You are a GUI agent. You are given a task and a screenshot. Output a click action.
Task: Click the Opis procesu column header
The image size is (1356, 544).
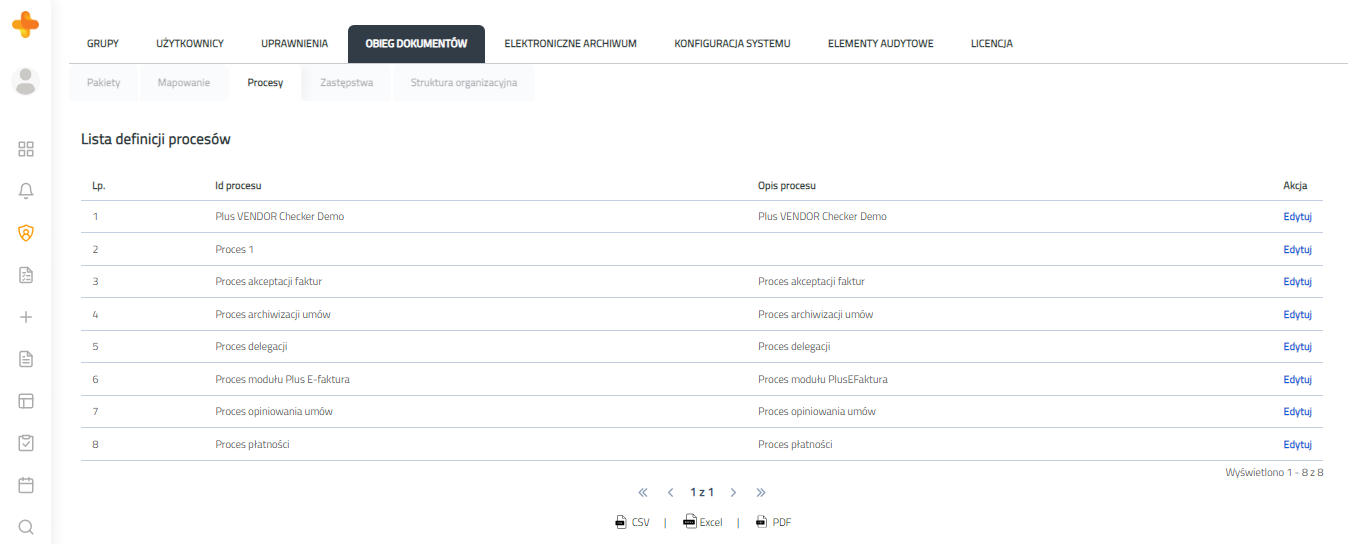[x=787, y=186]
